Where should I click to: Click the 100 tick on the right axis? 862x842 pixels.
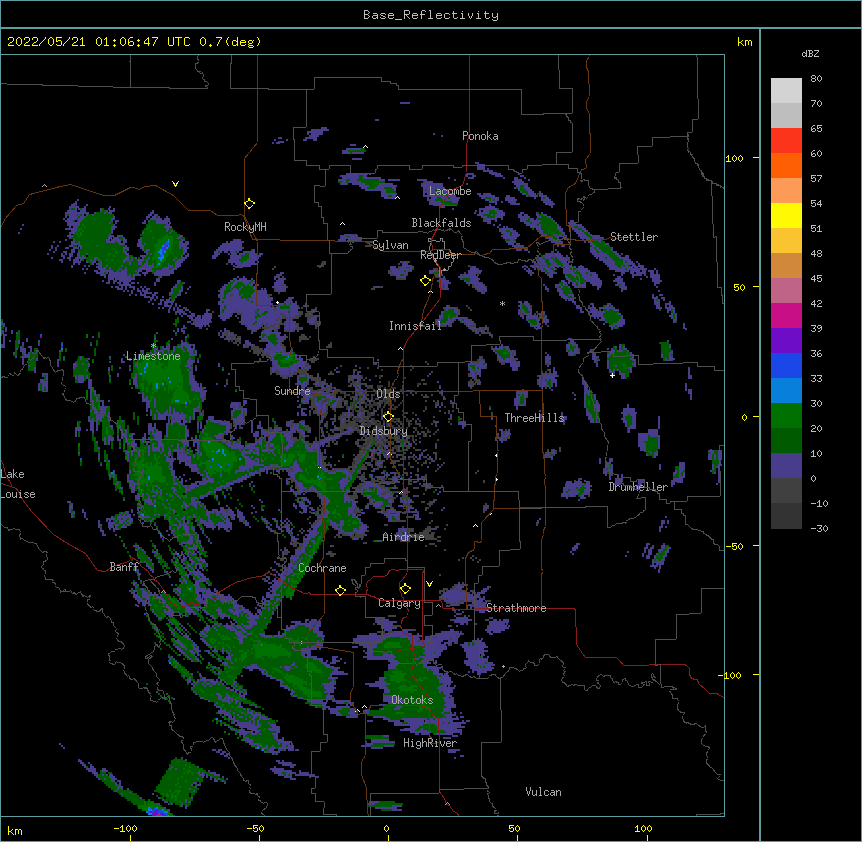(734, 159)
